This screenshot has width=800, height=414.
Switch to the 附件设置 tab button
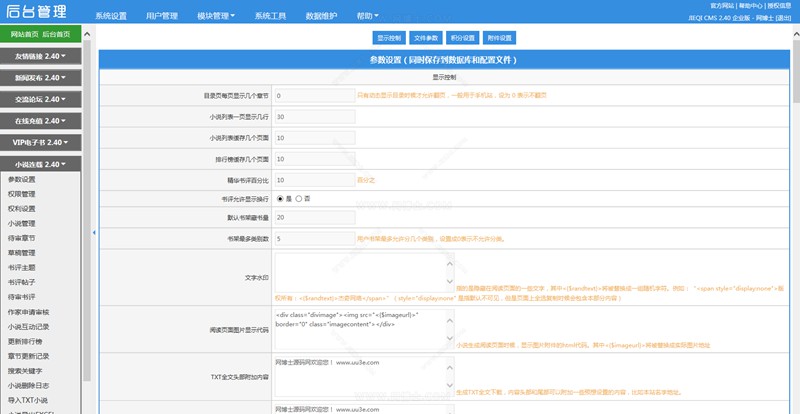(499, 38)
